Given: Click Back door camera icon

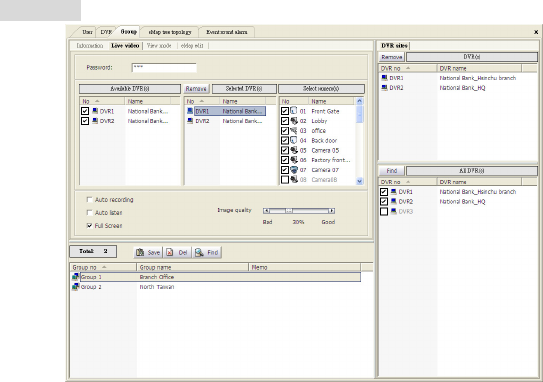Looking at the screenshot, I should pyautogui.click(x=294, y=140).
